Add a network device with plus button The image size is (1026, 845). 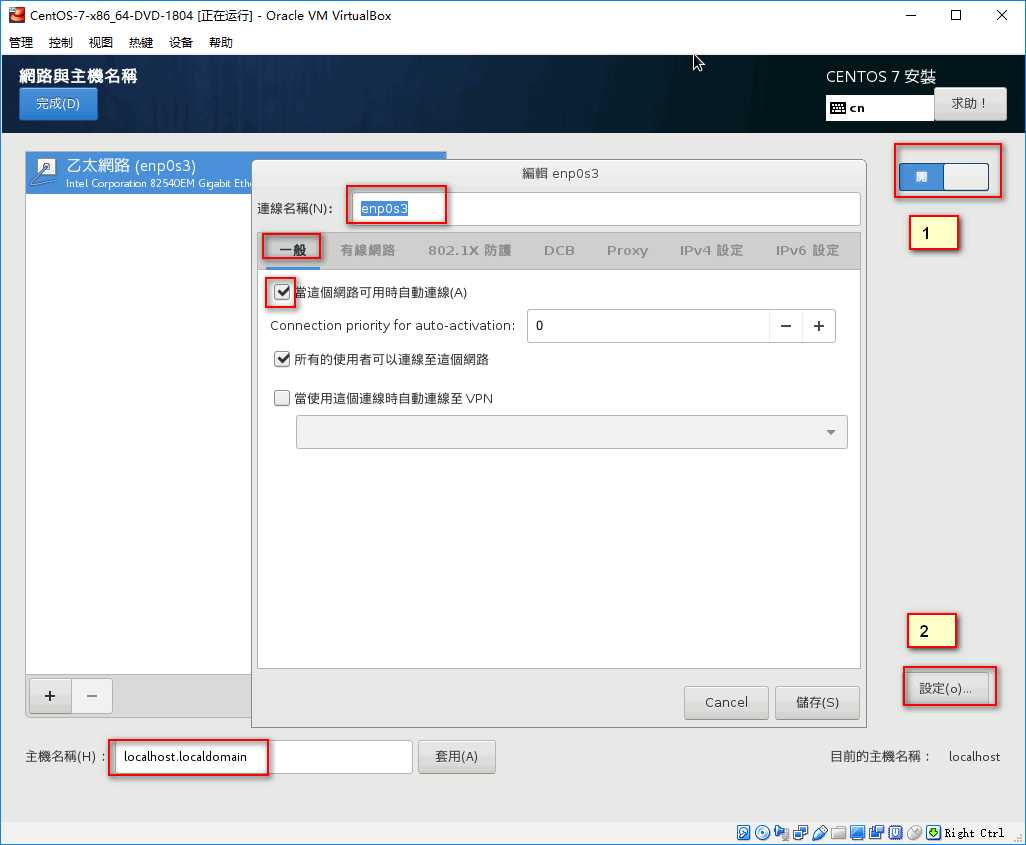click(x=50, y=696)
